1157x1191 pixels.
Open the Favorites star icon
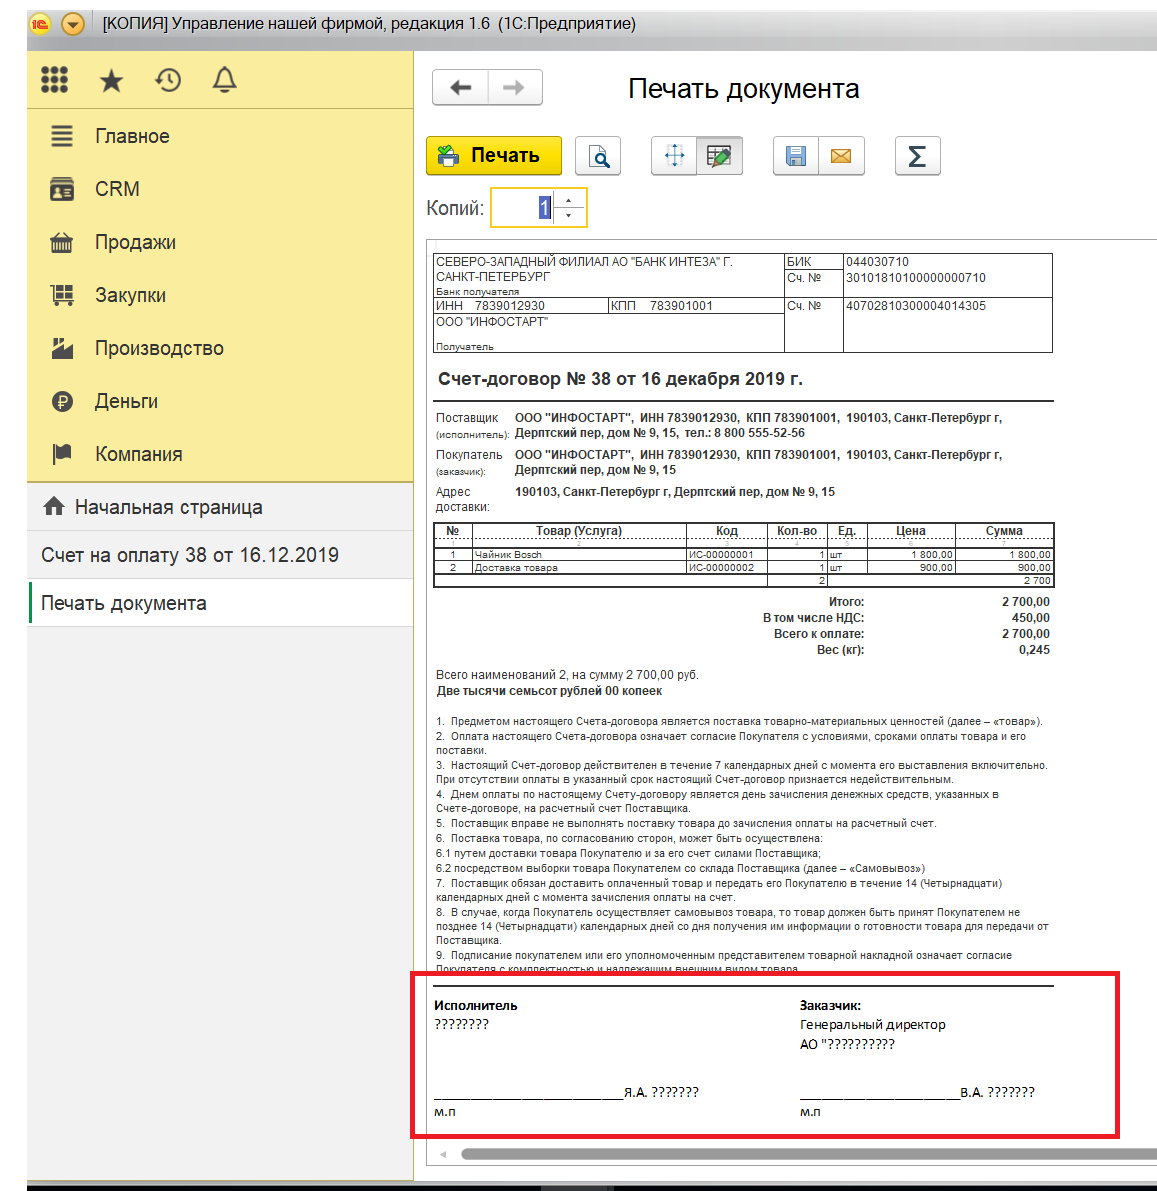(x=111, y=80)
